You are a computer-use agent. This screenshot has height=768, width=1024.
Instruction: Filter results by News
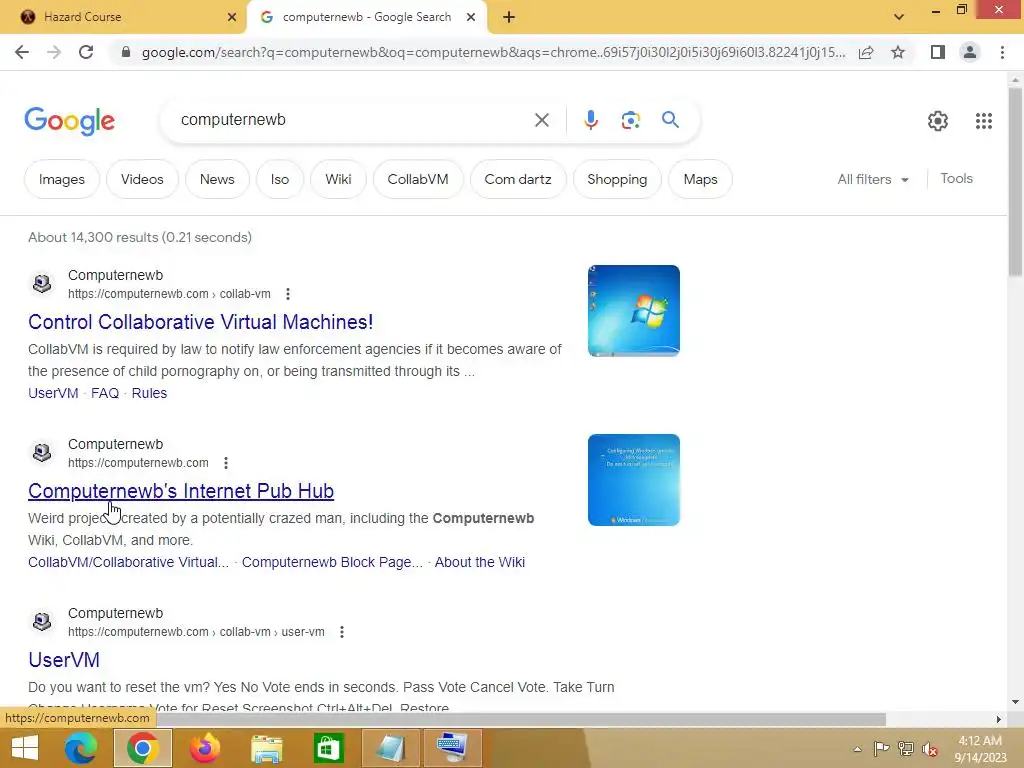pos(217,179)
